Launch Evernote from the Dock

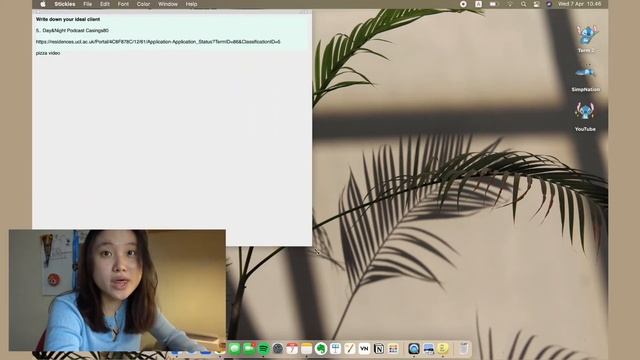point(321,349)
